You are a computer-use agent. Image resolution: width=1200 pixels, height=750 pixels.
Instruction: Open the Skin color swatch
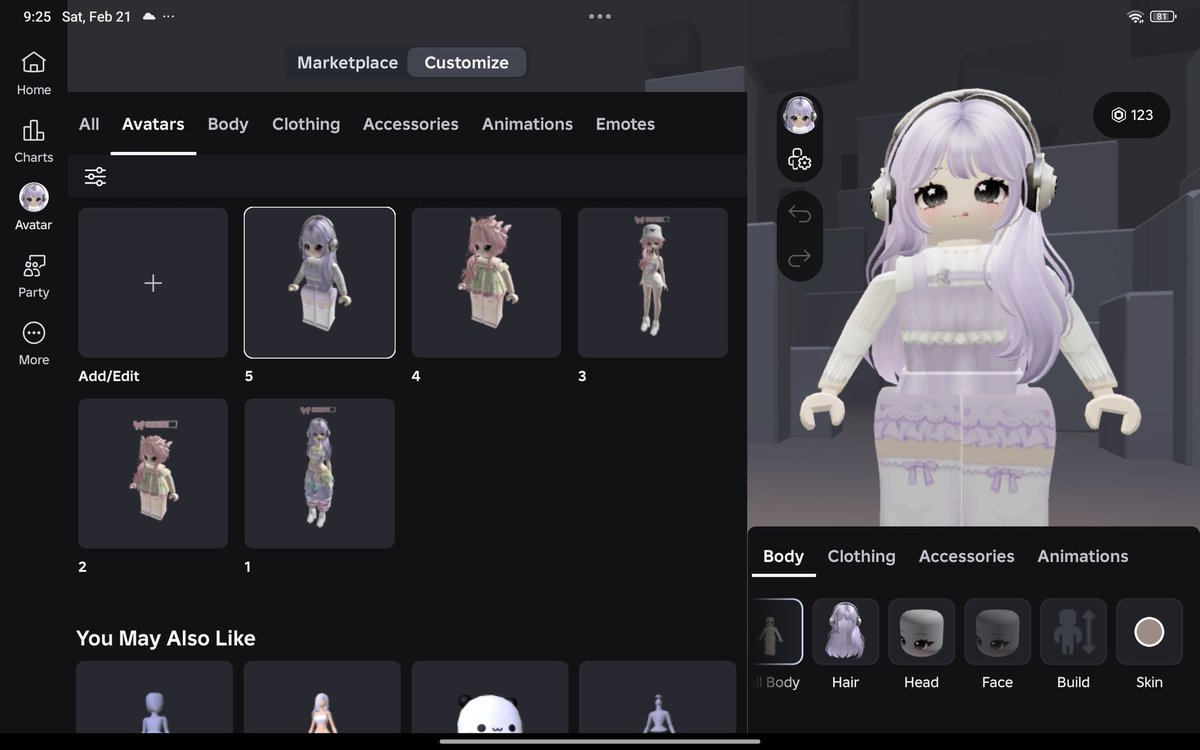click(x=1149, y=632)
